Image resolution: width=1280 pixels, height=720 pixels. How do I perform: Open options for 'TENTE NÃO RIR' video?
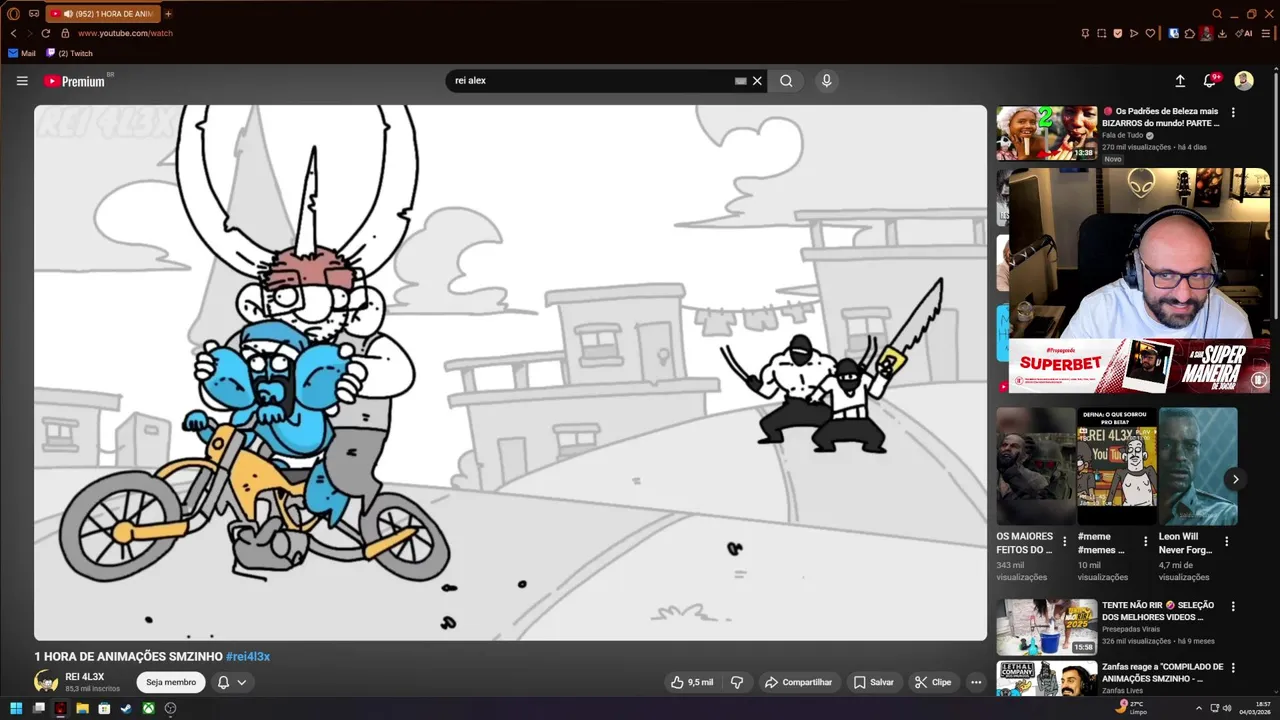[1233, 606]
